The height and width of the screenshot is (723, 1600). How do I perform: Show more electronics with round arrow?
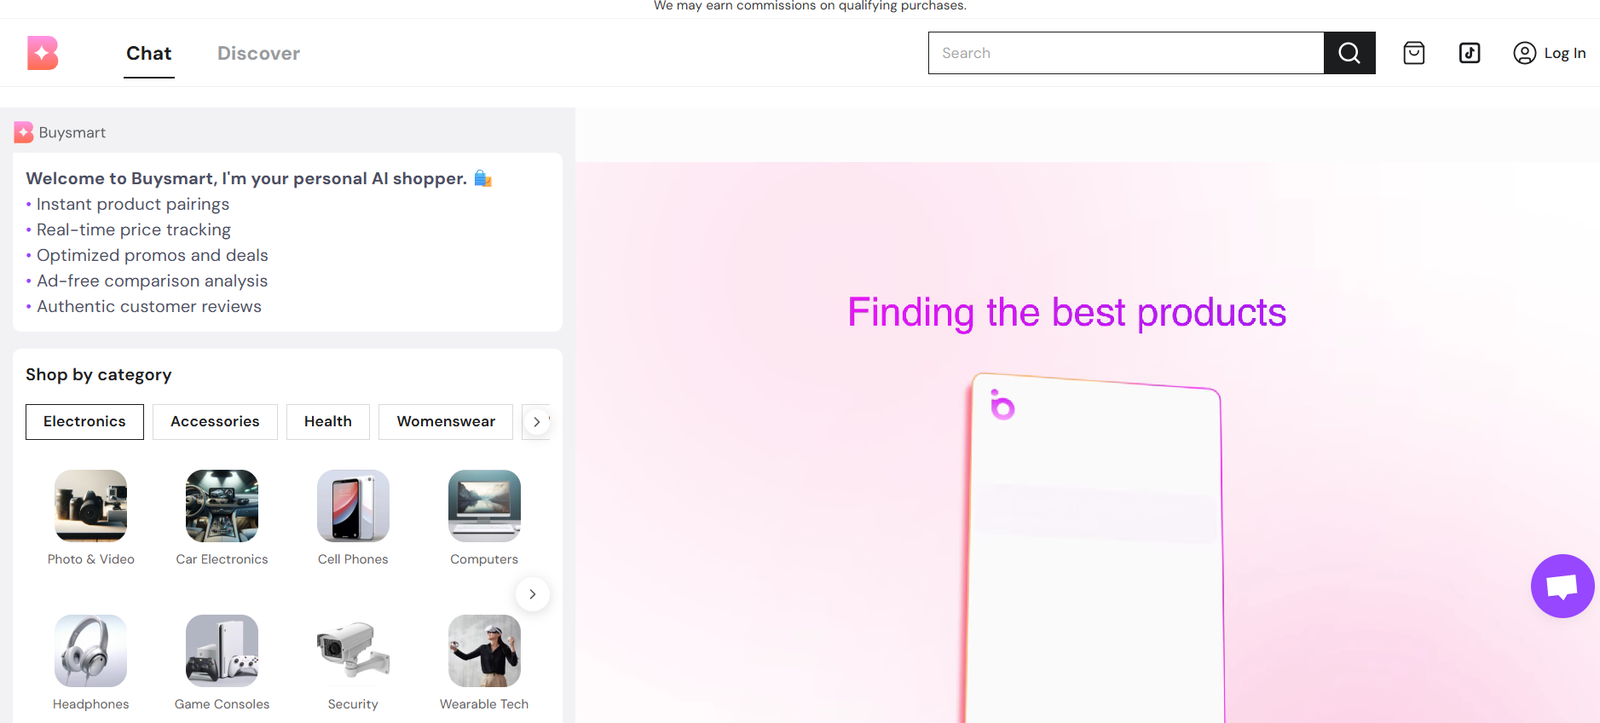(x=532, y=594)
